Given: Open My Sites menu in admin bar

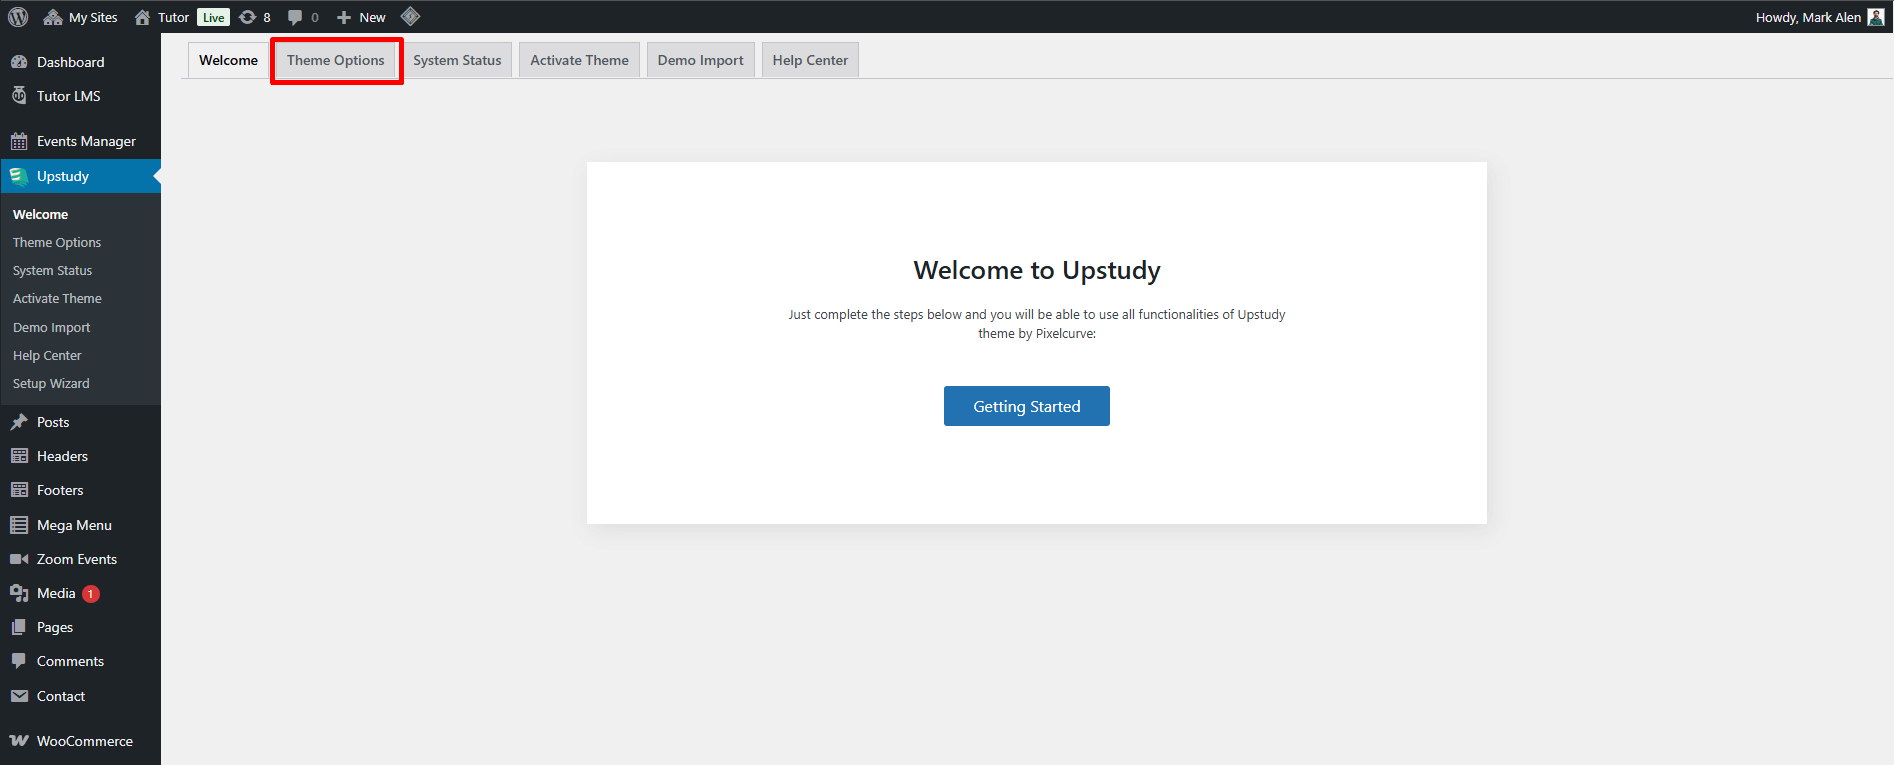Looking at the screenshot, I should tap(80, 17).
